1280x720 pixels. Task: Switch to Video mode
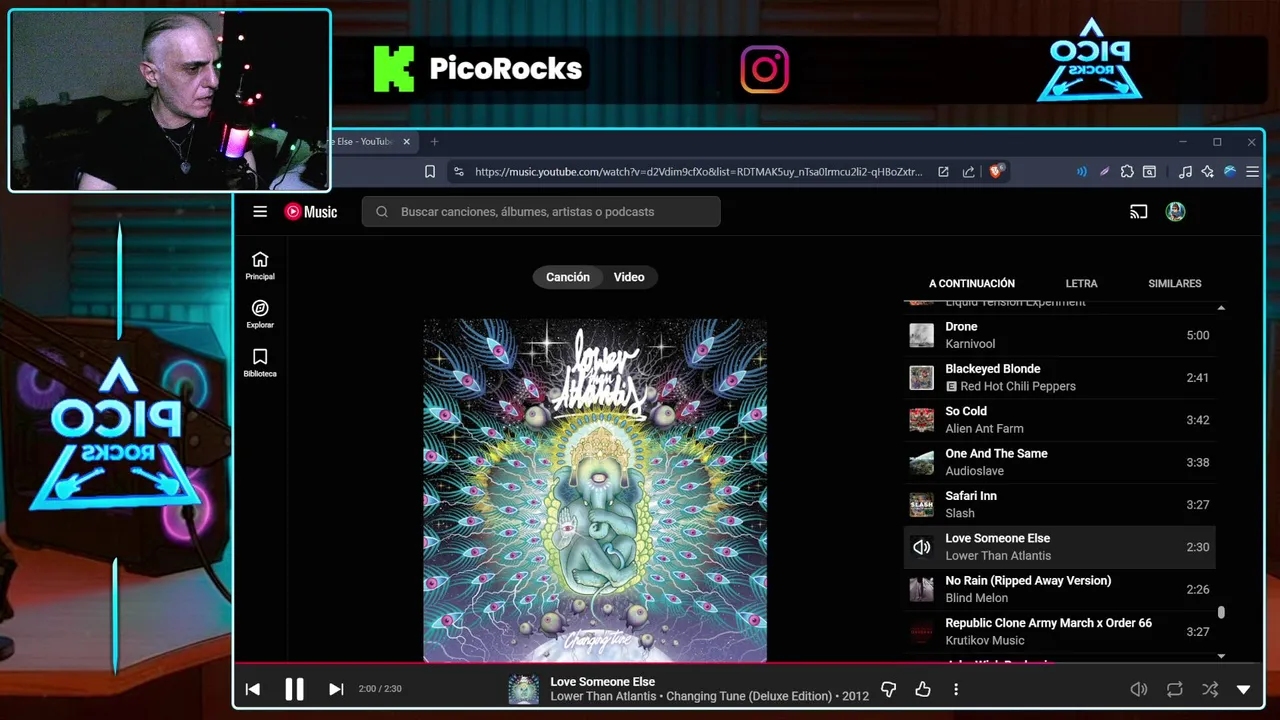[629, 277]
